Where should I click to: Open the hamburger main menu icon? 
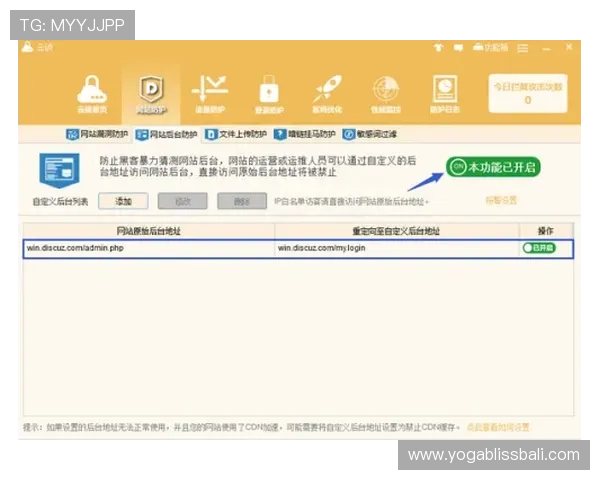click(x=523, y=48)
